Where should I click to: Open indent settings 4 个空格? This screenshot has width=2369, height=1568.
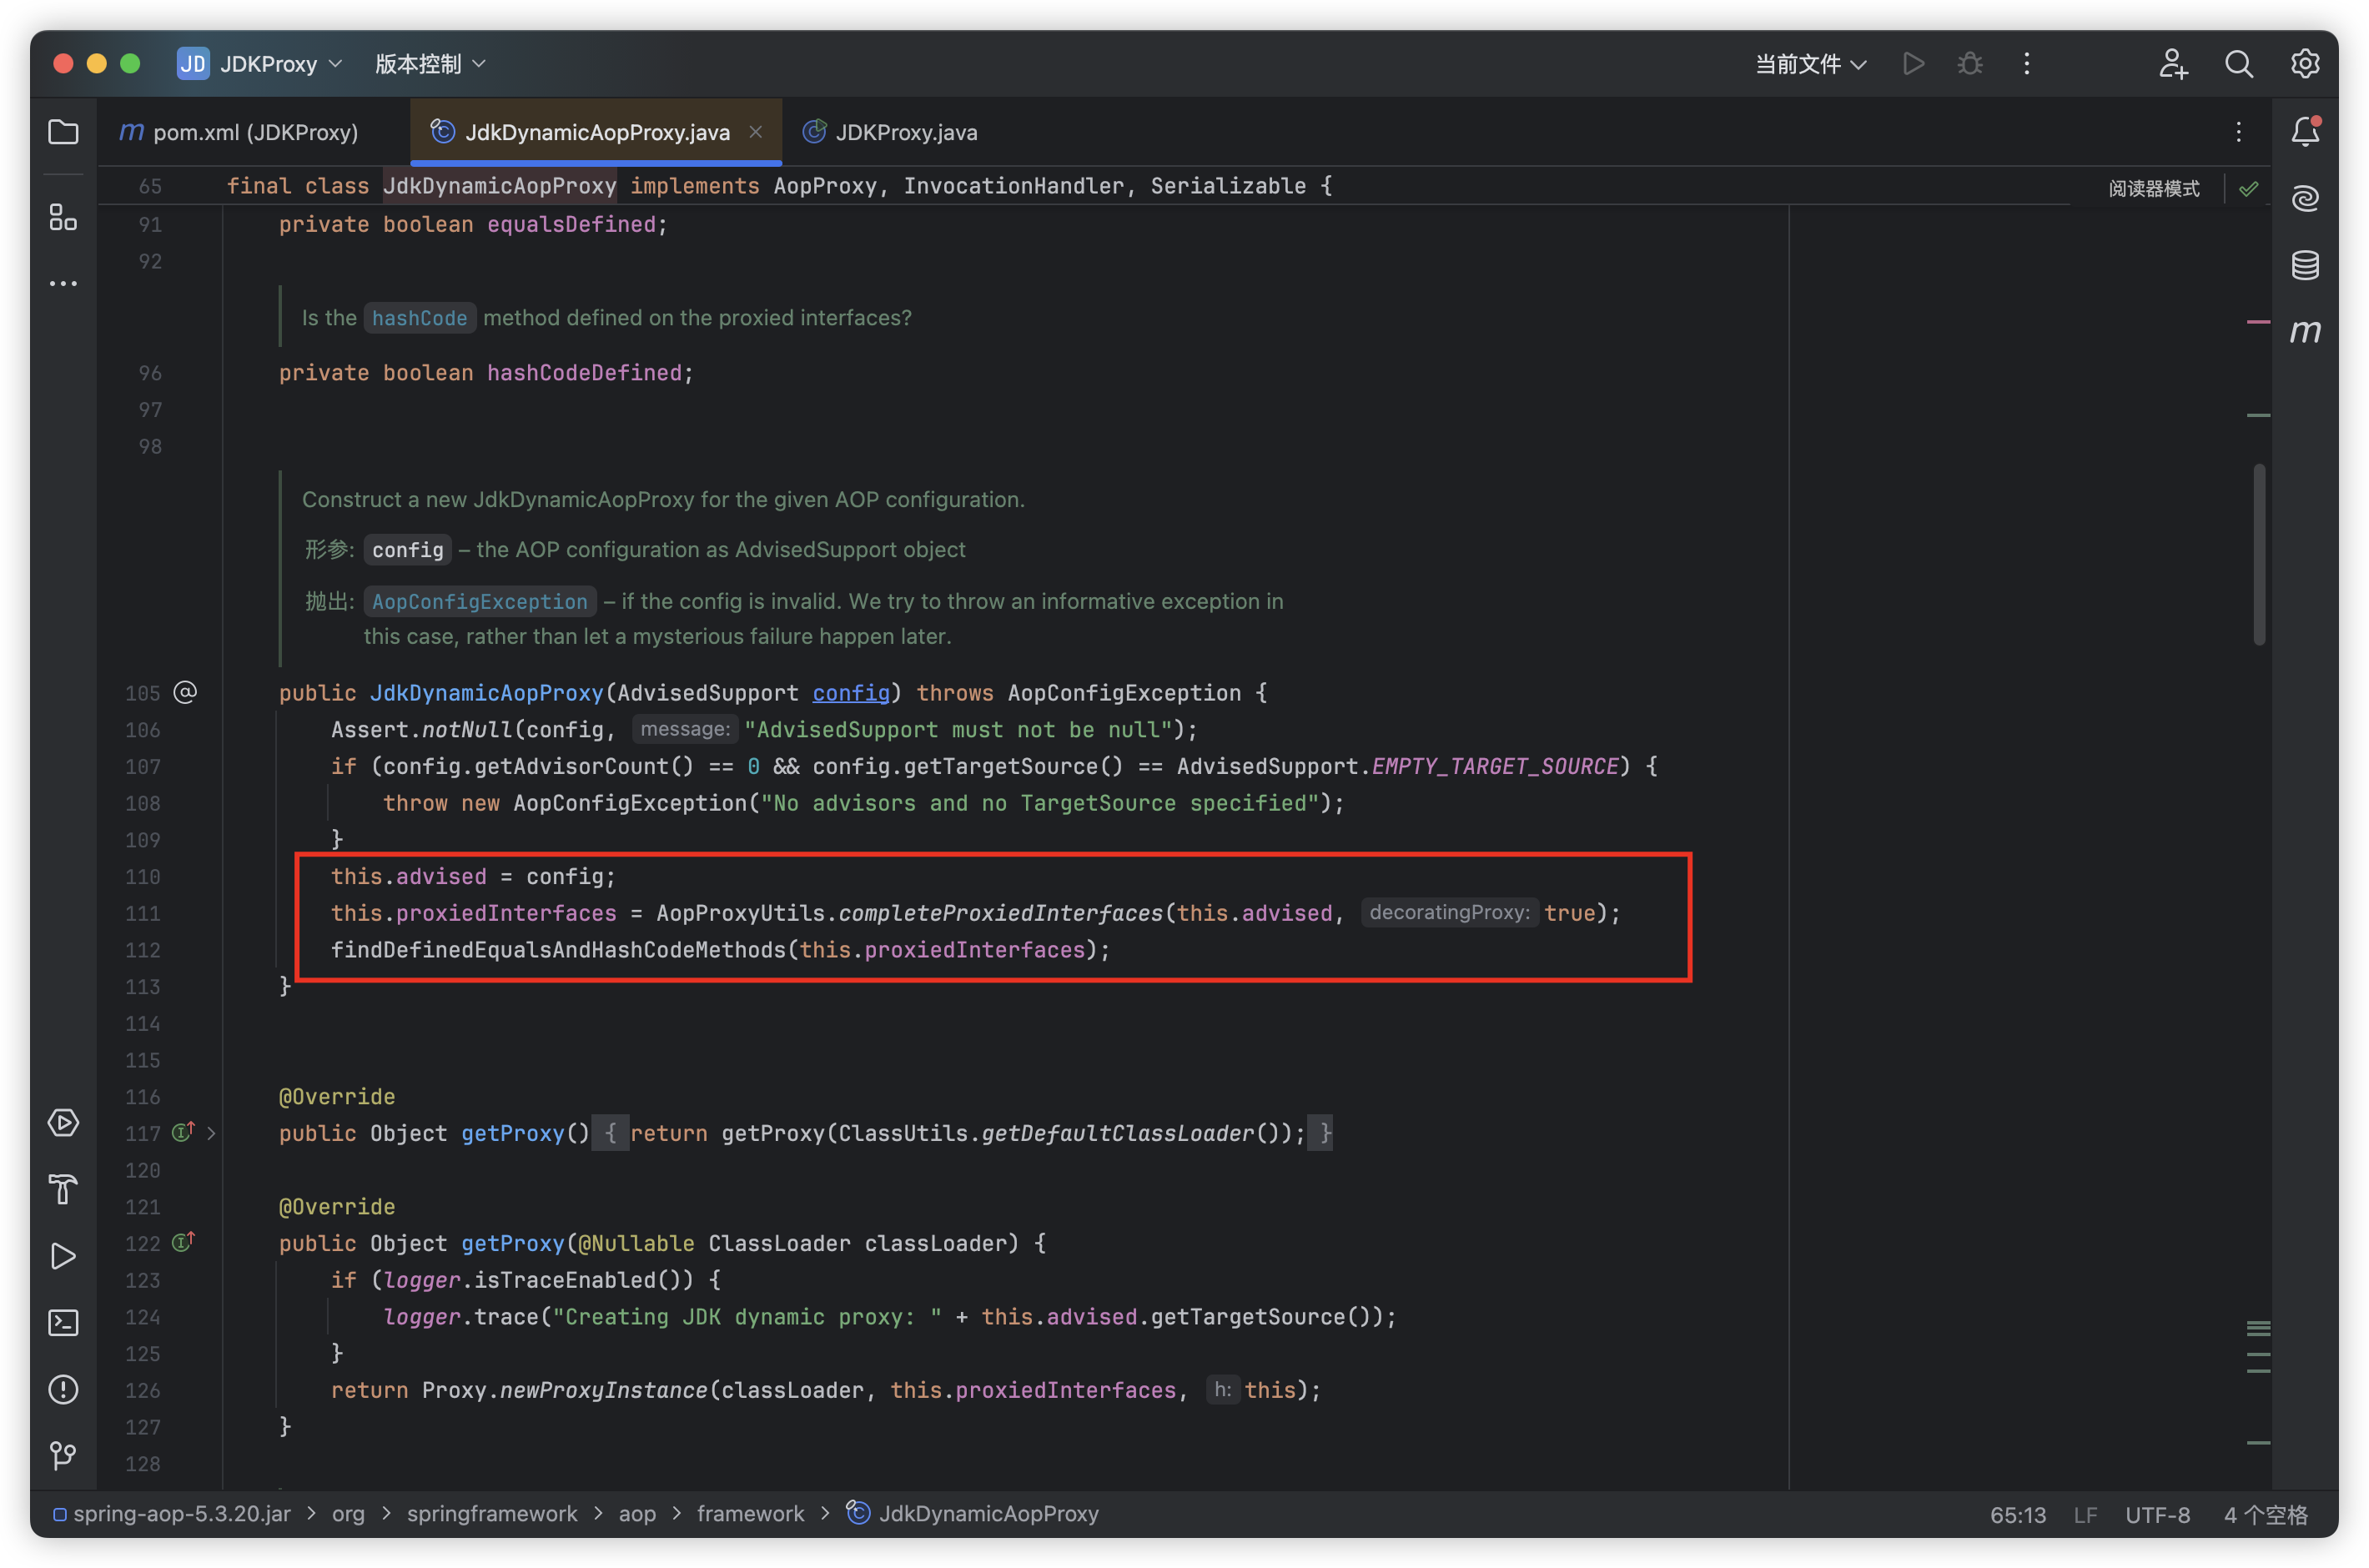2265,1514
